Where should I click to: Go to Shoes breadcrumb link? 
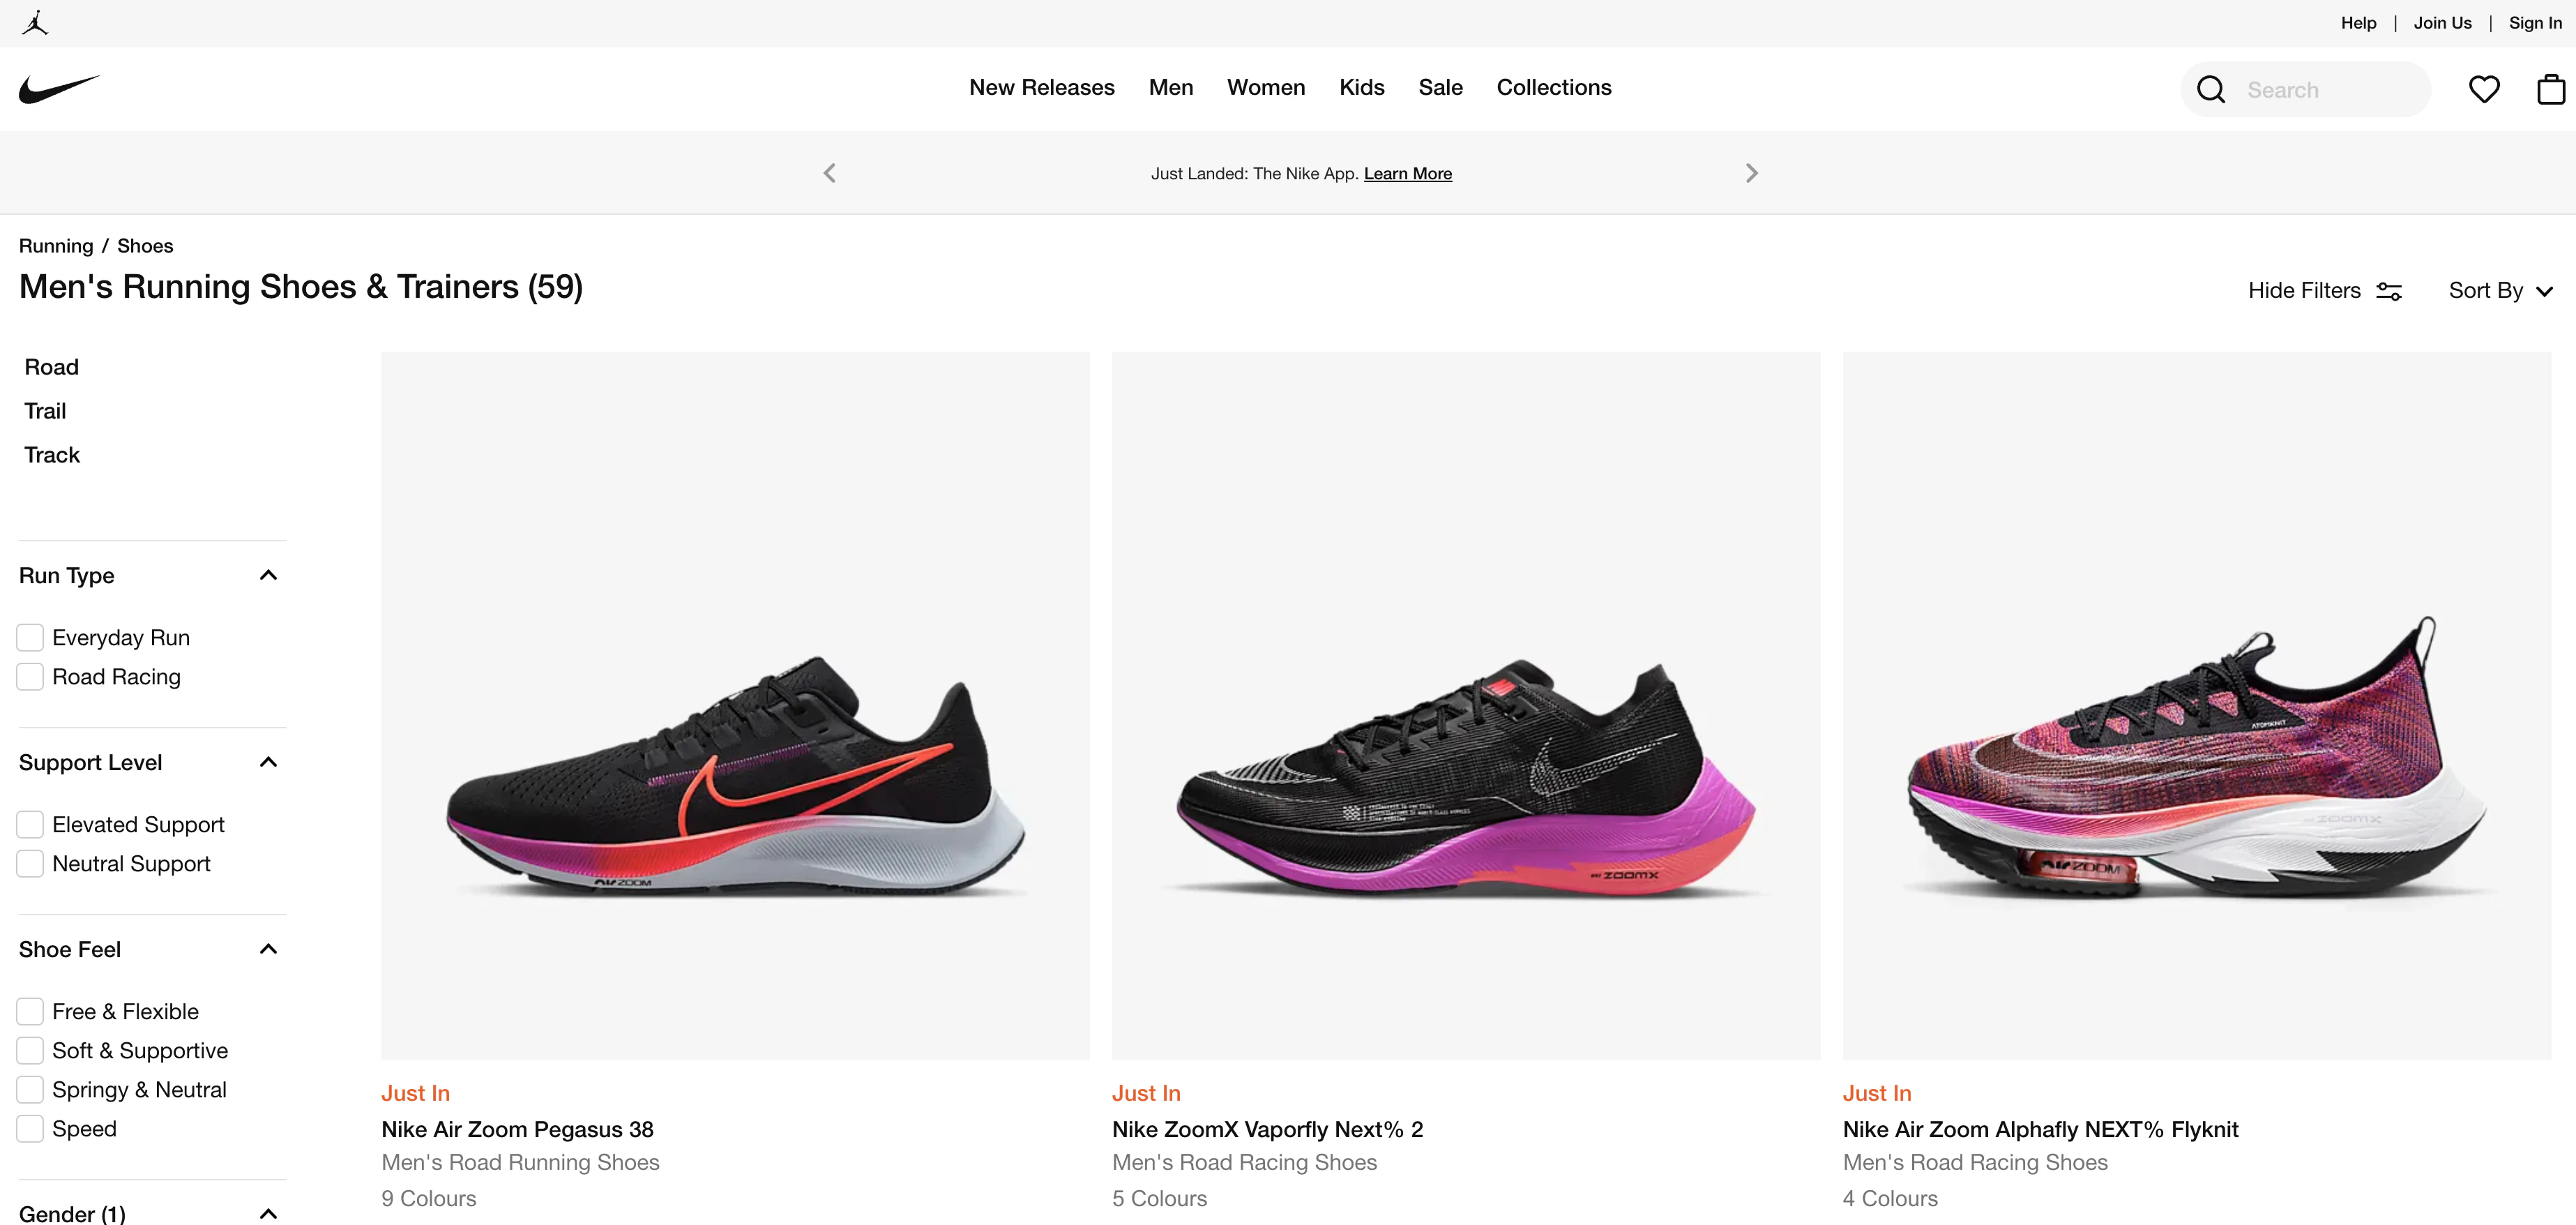point(145,246)
